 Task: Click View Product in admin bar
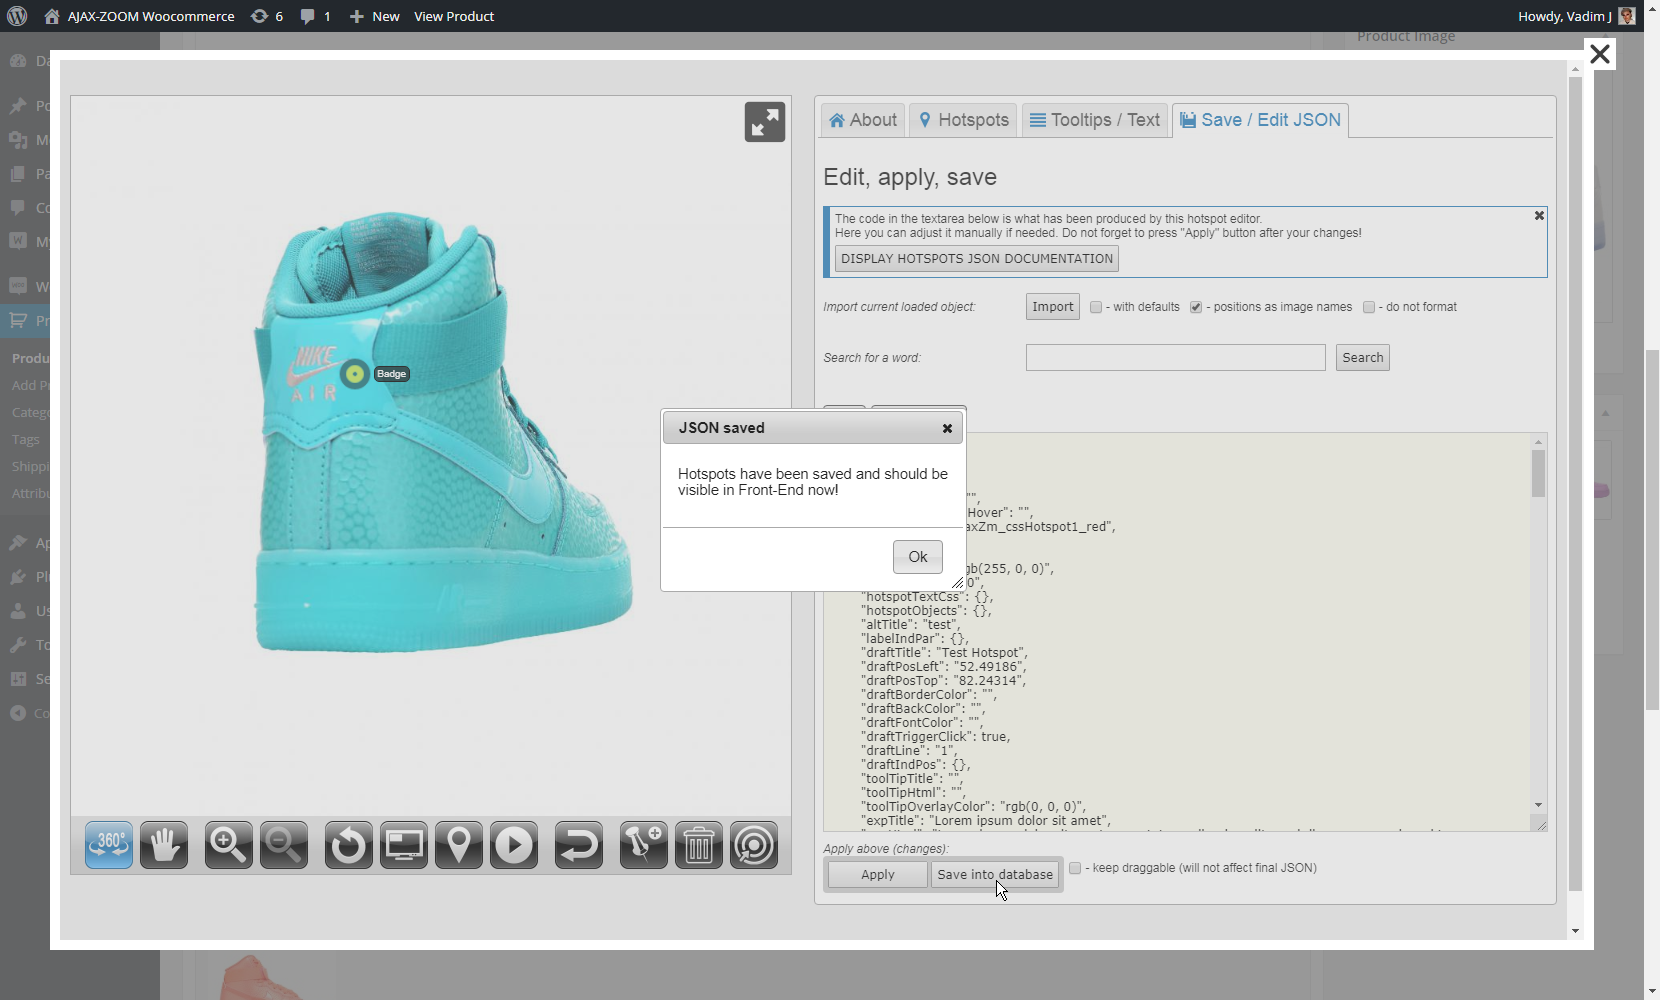tap(454, 16)
